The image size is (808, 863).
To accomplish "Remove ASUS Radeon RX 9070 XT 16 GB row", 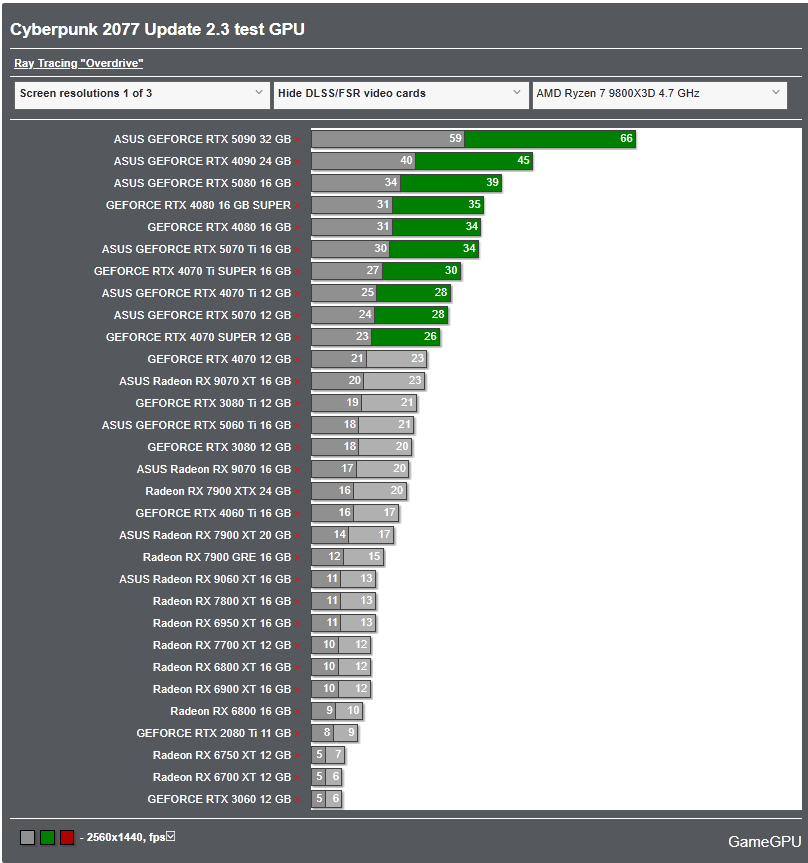I will 298,382.
